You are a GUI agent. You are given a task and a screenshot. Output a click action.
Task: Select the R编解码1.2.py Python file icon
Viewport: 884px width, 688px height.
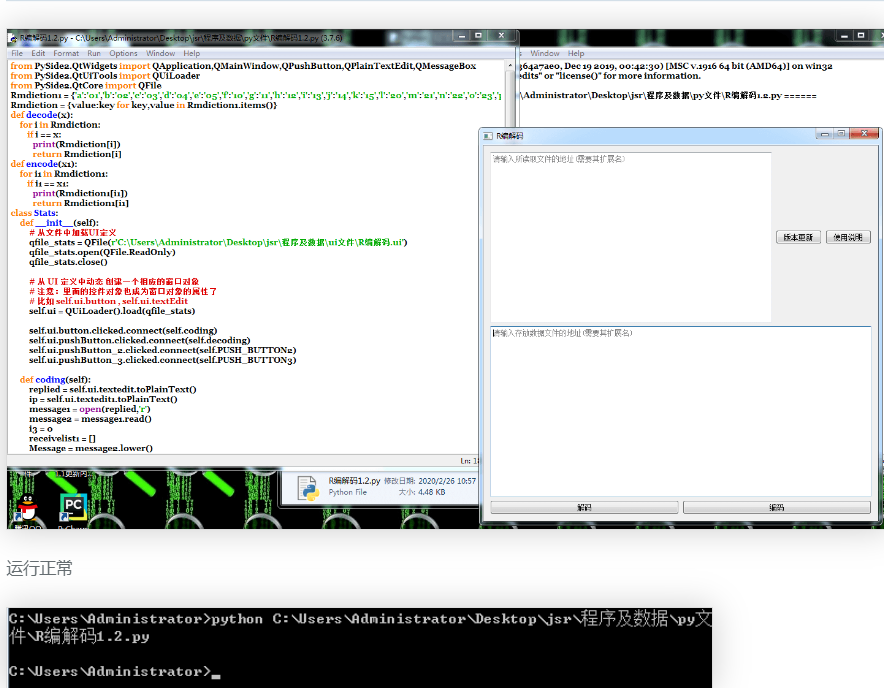308,486
